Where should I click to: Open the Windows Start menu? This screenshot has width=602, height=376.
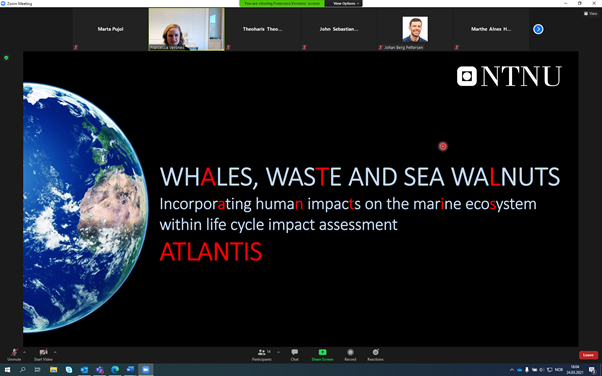tap(7, 370)
